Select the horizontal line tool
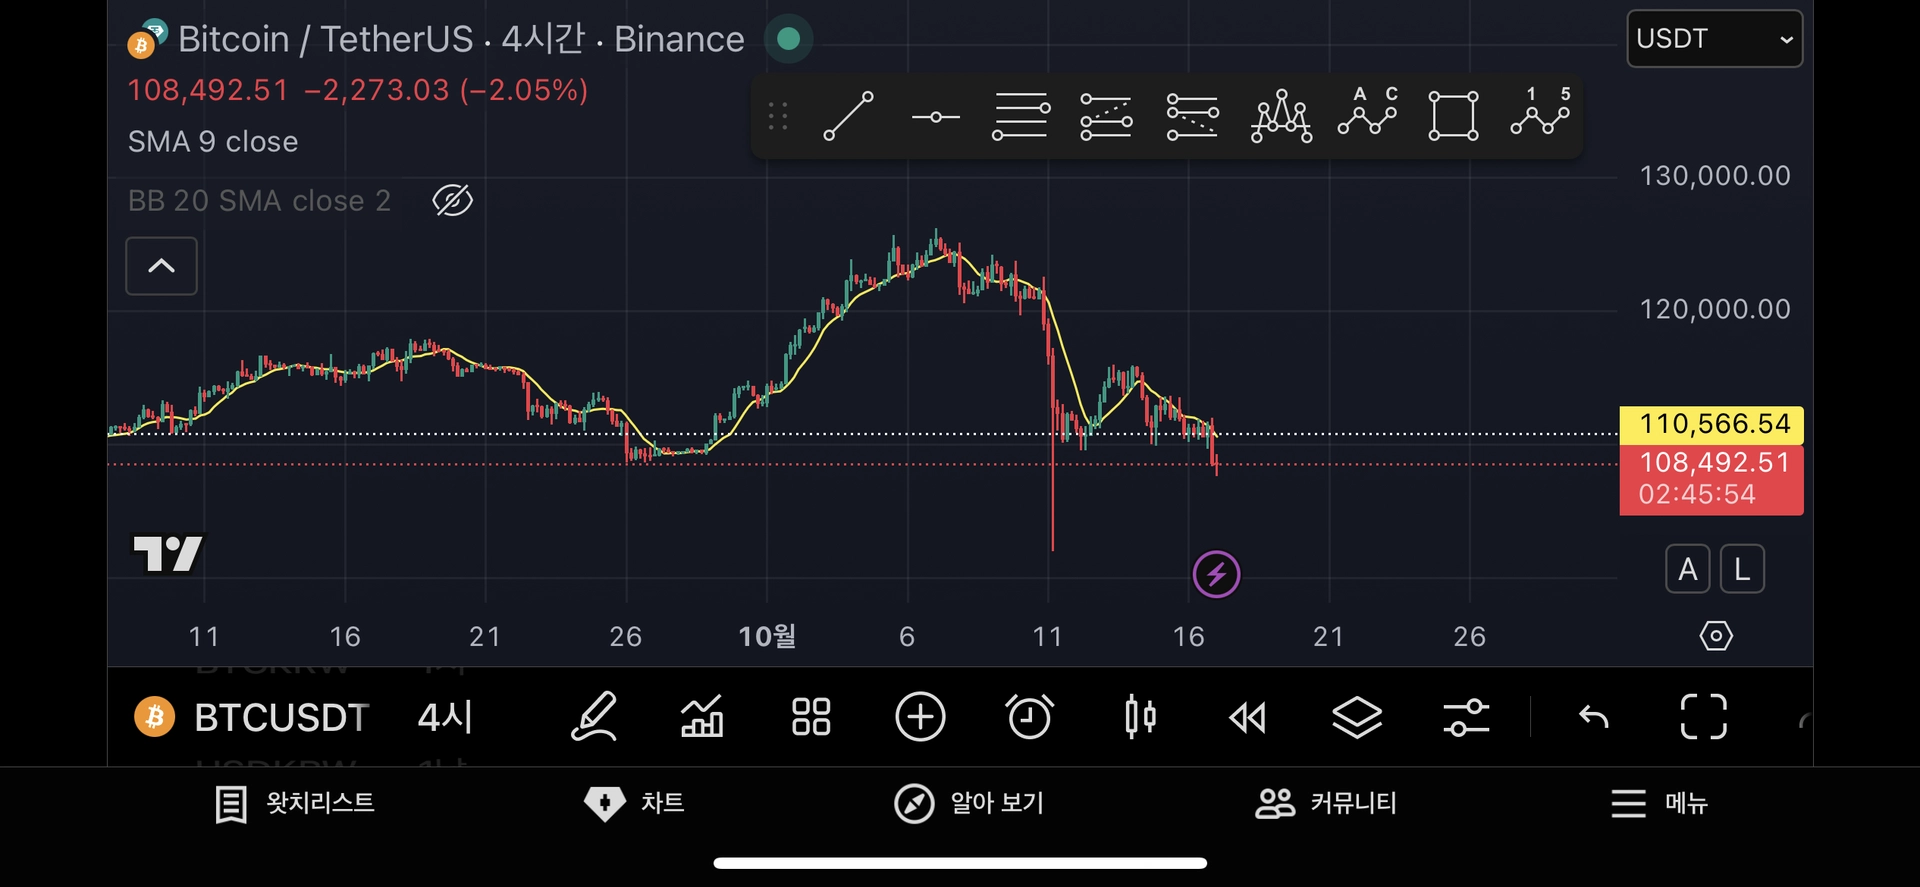Image resolution: width=1920 pixels, height=887 pixels. pyautogui.click(x=935, y=117)
